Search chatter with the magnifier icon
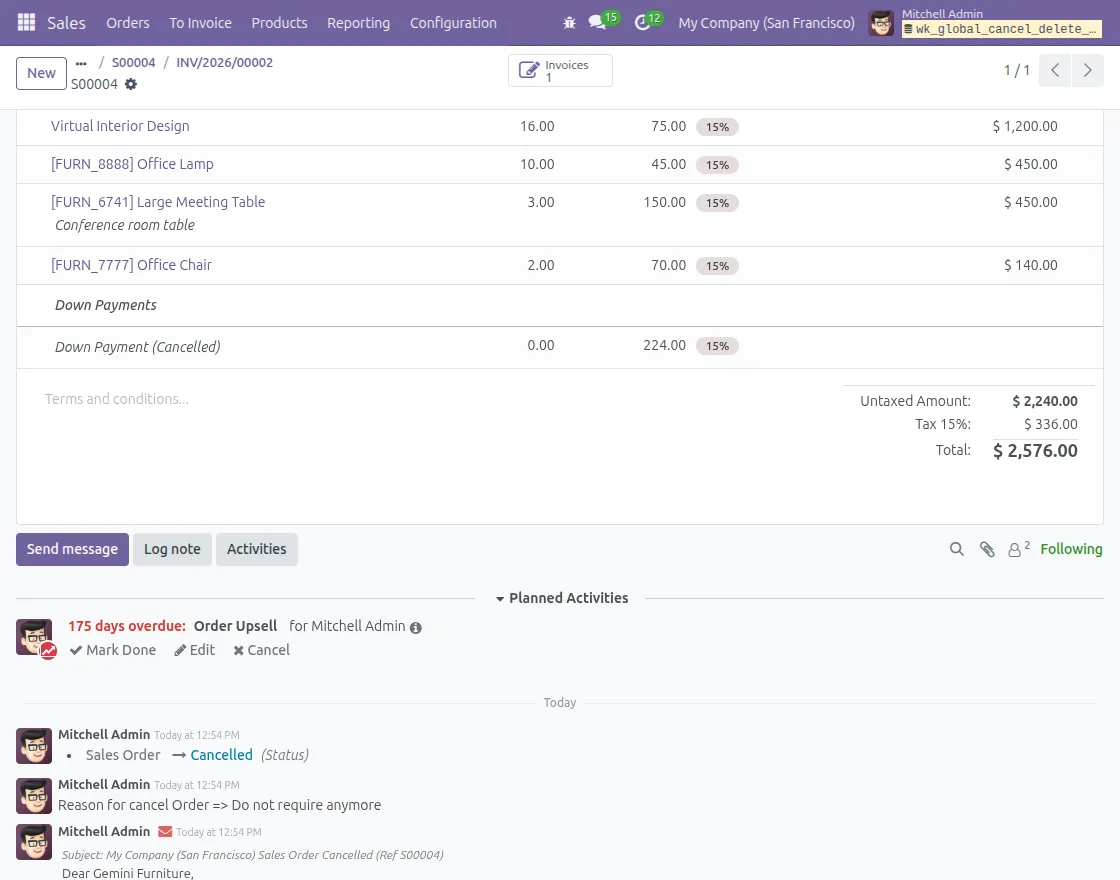Screen dimensions: 1120x880 [957, 549]
